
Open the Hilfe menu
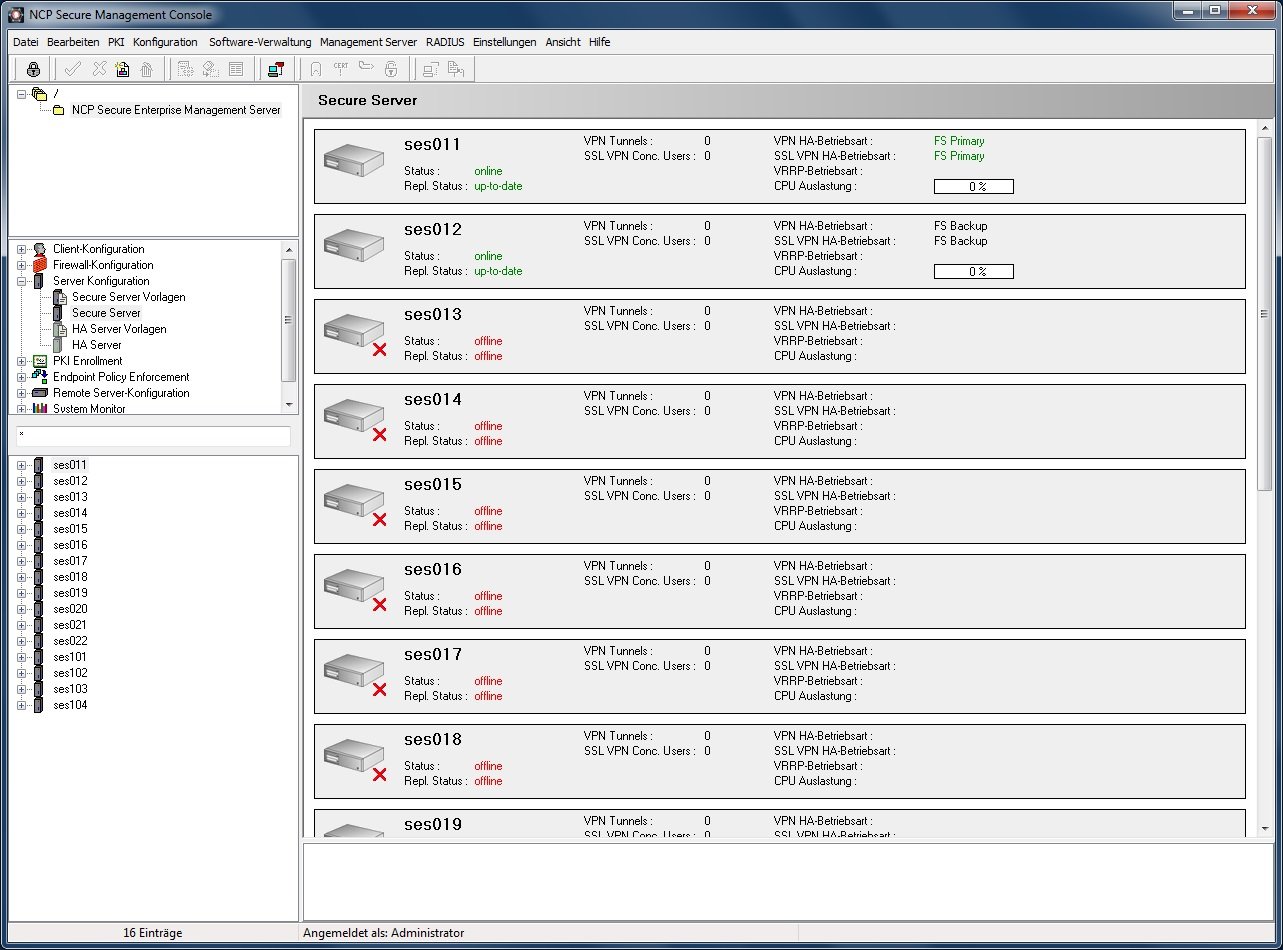599,42
